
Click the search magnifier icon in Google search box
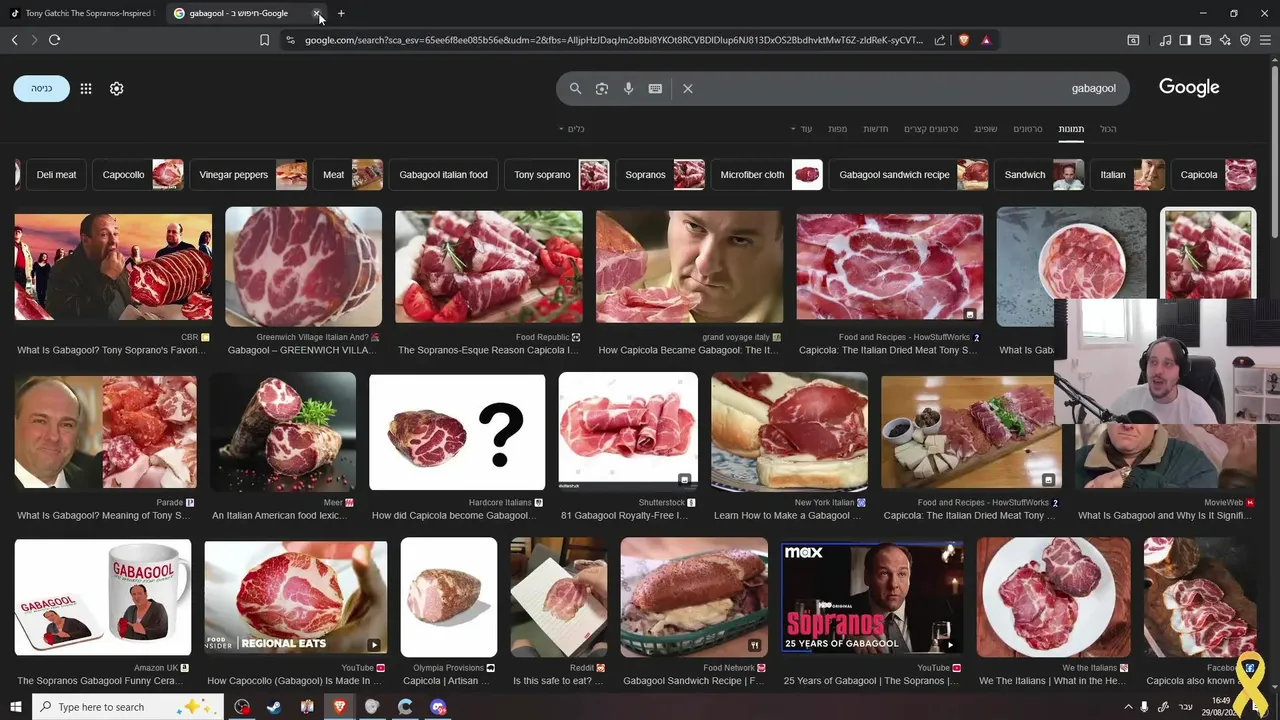575,88
